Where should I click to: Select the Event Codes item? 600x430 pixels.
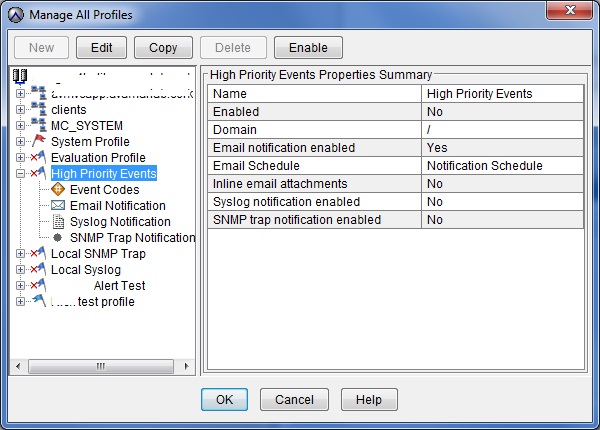104,190
